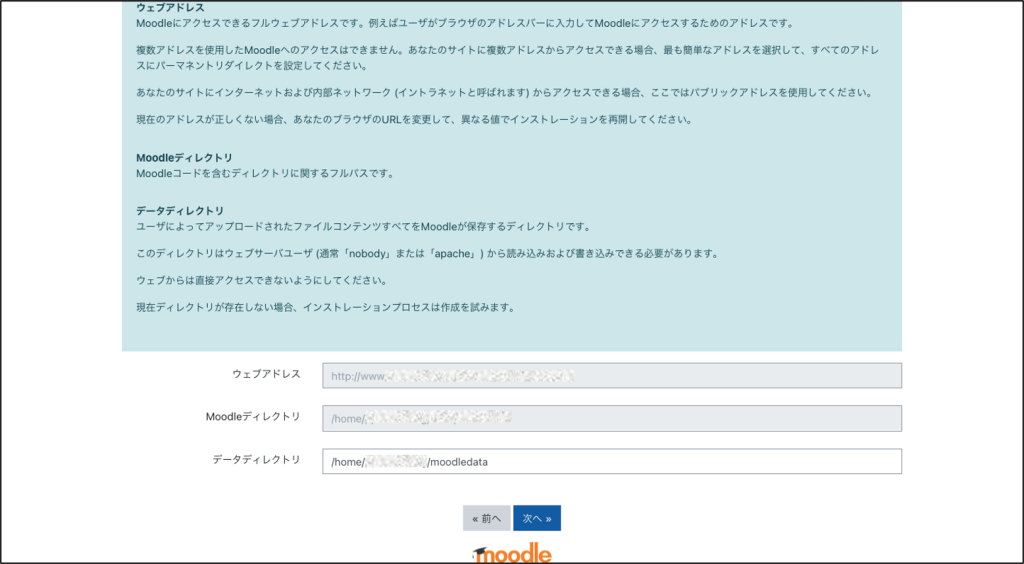This screenshot has width=1024, height=564.
Task: Click the « 前へ previous button
Action: (487, 518)
